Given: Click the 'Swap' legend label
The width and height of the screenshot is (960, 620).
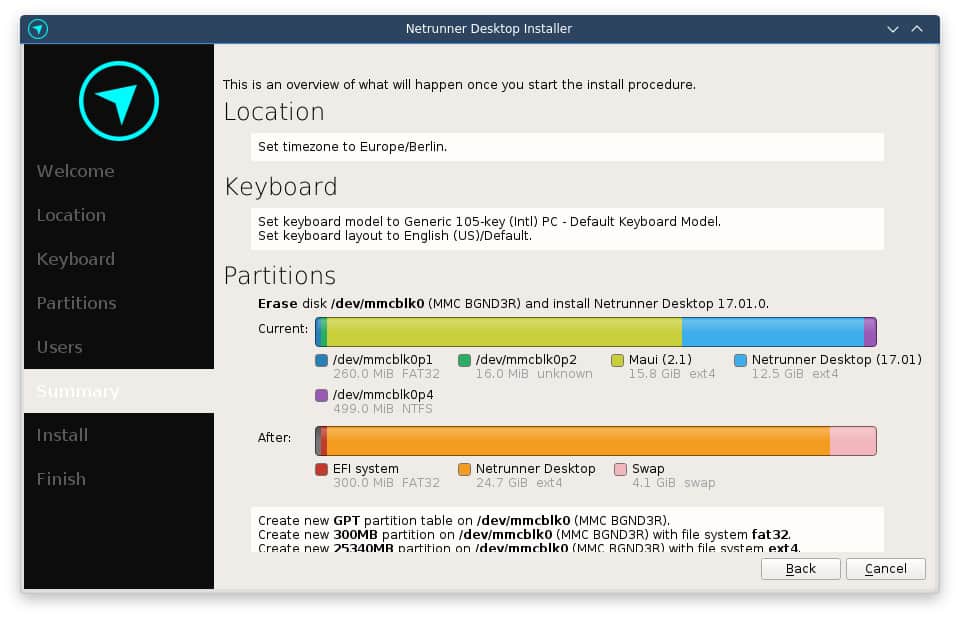Looking at the screenshot, I should click(648, 468).
